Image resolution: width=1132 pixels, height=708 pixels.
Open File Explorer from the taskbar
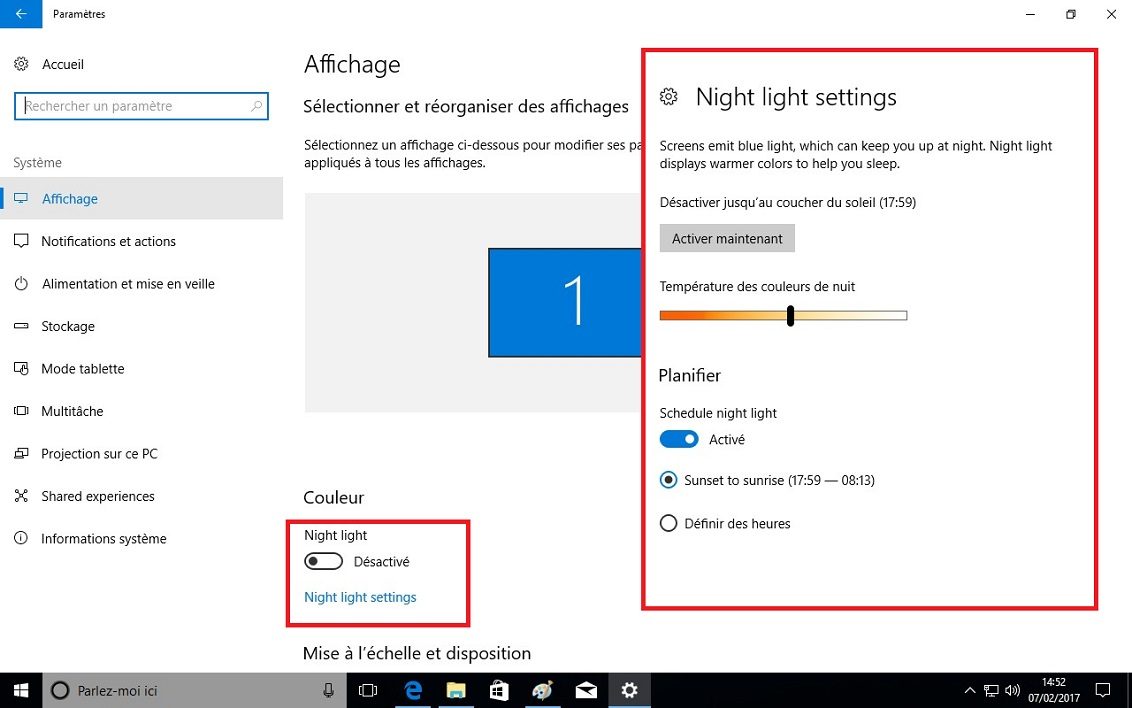coord(456,690)
